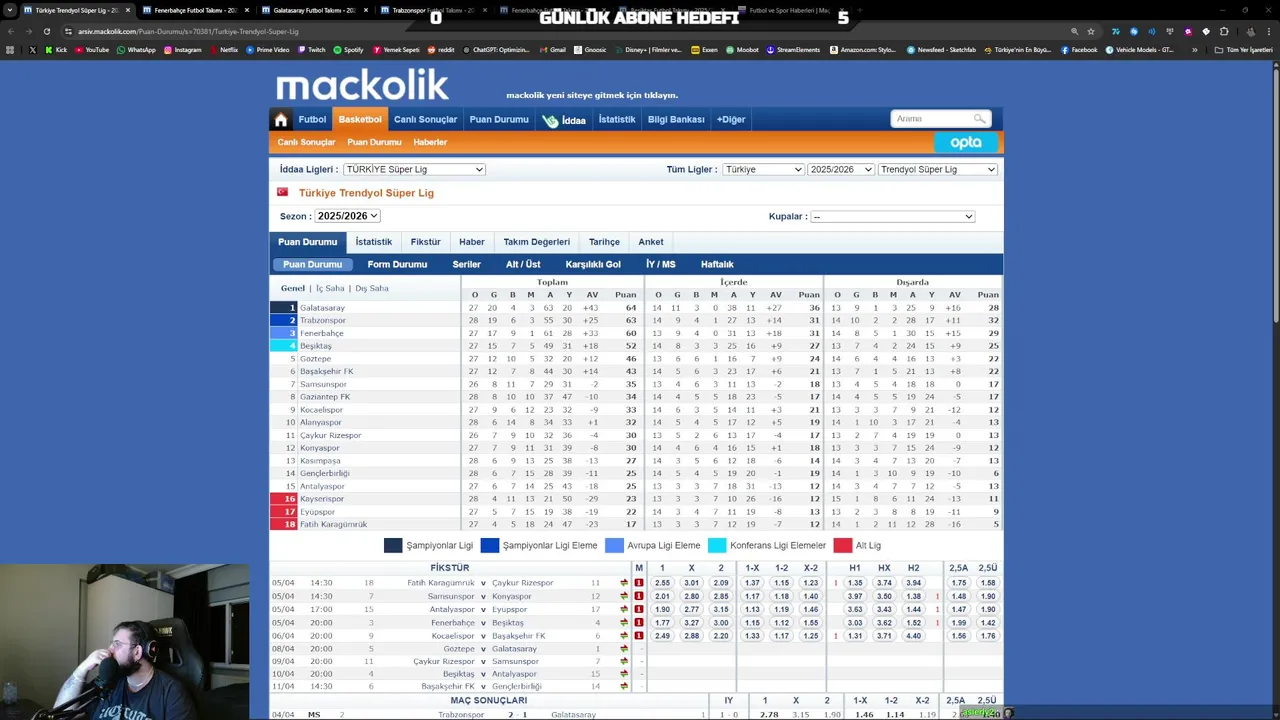Click the Bilgi Bankası menu item
Image resolution: width=1280 pixels, height=720 pixels.
(676, 120)
